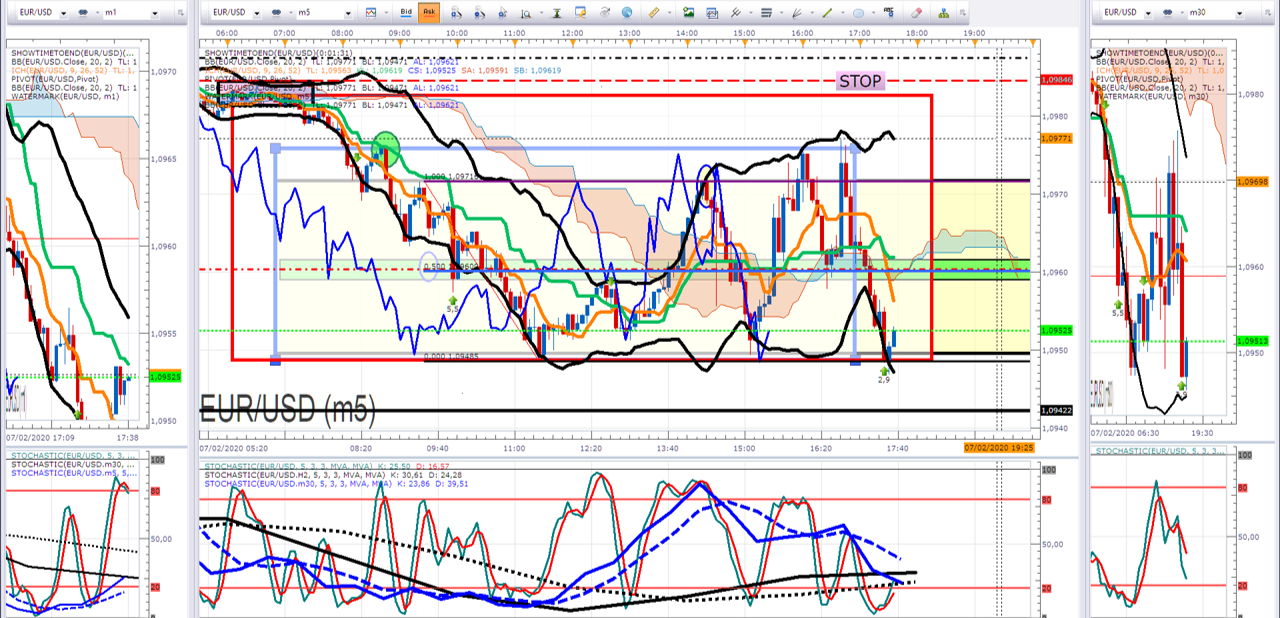Click m30 window toolbar overflow icon
Screen dimensions: 1280x618
click(1268, 13)
